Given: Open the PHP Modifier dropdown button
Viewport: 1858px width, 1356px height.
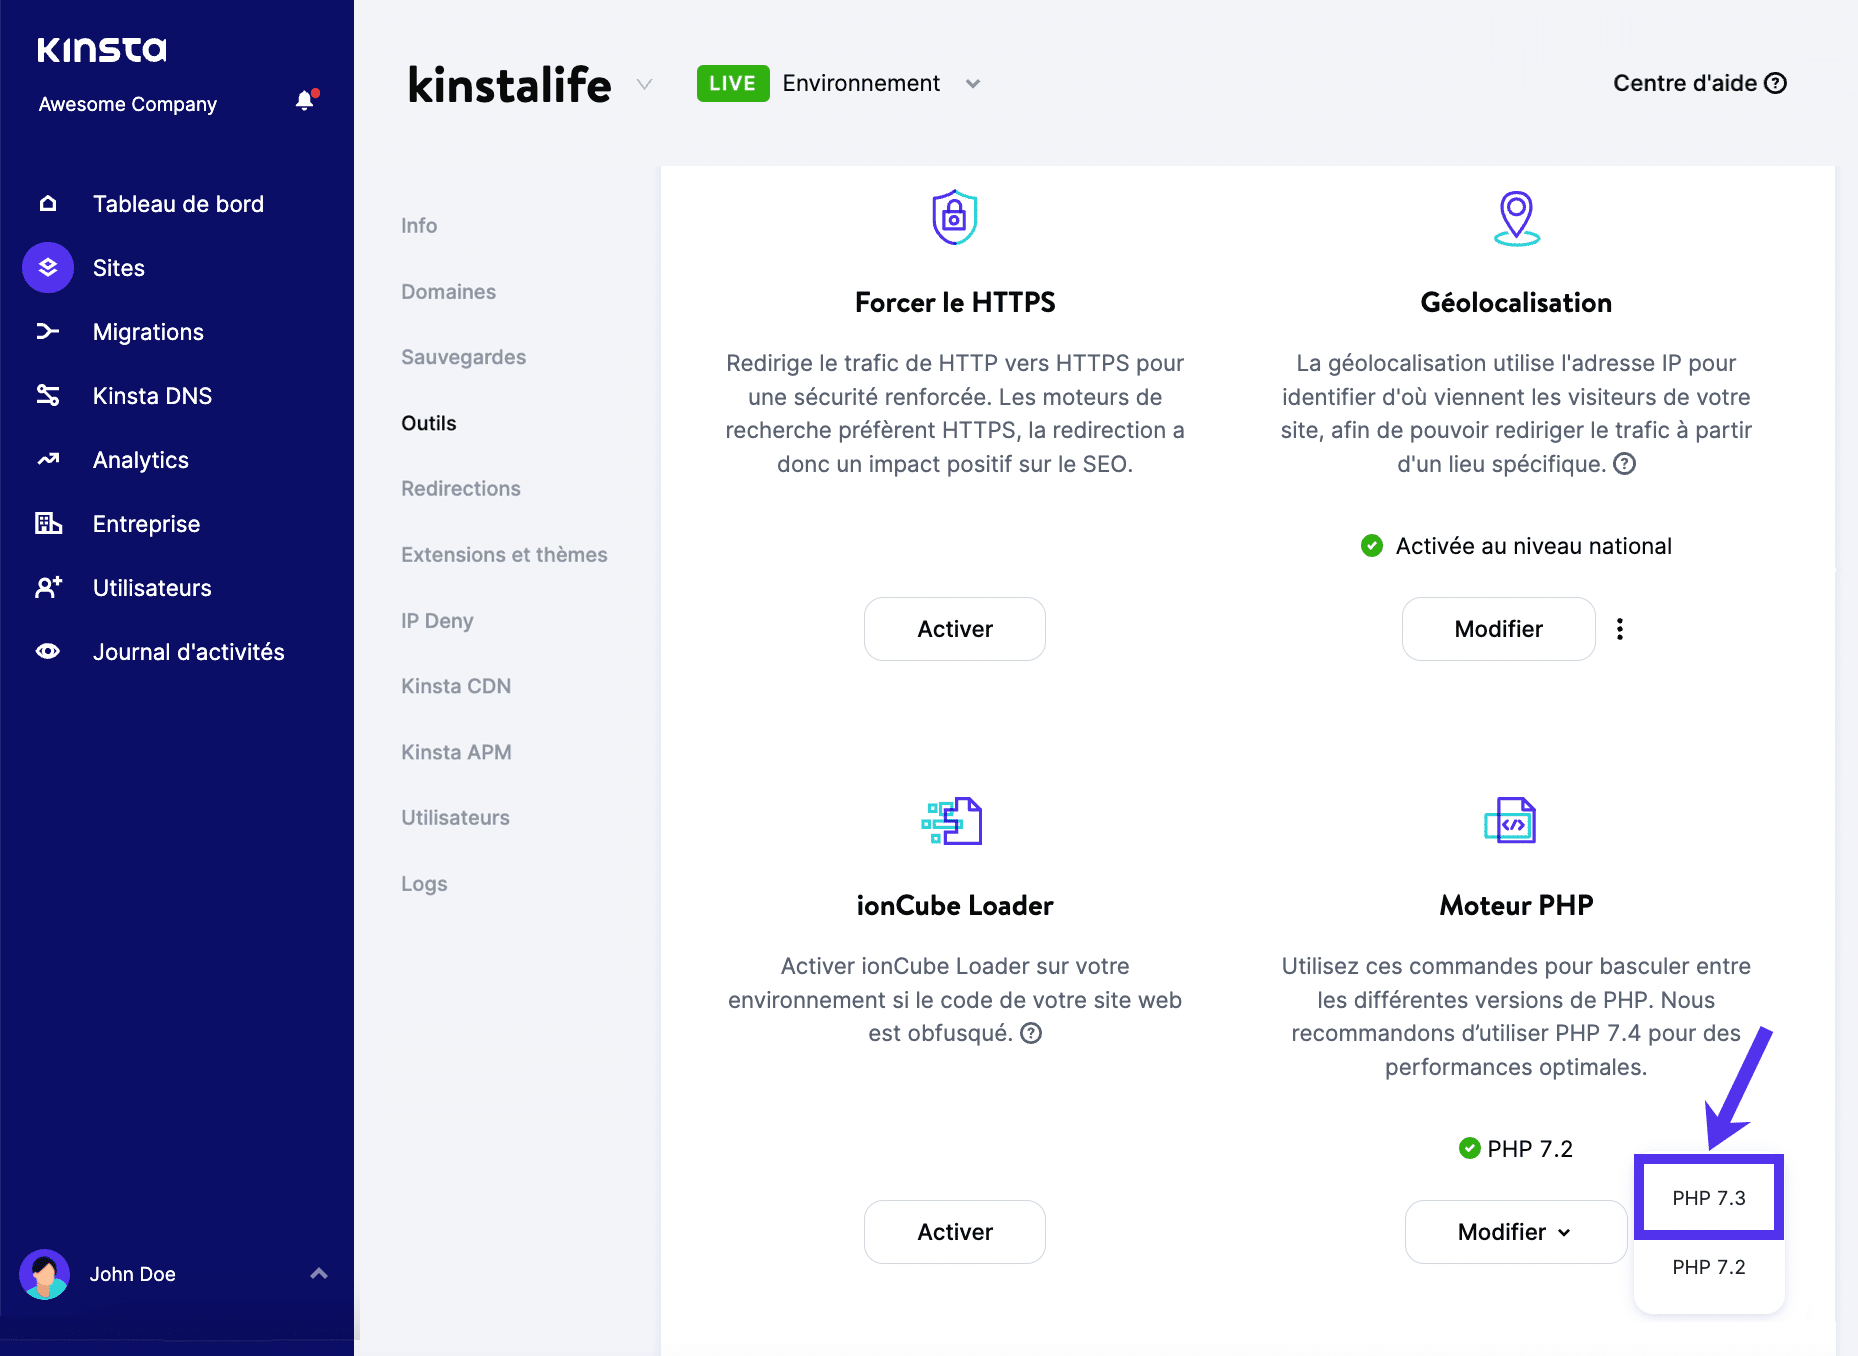Looking at the screenshot, I should [1514, 1232].
